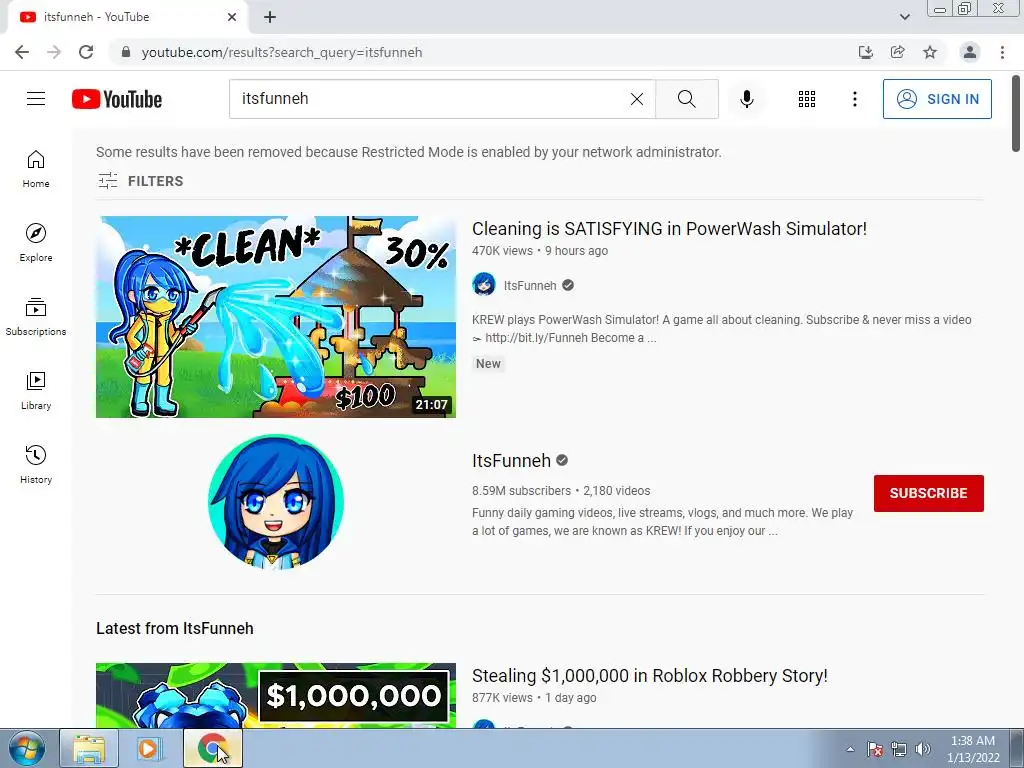Image resolution: width=1024 pixels, height=768 pixels.
Task: Click the install app icon in address bar
Action: (x=866, y=52)
